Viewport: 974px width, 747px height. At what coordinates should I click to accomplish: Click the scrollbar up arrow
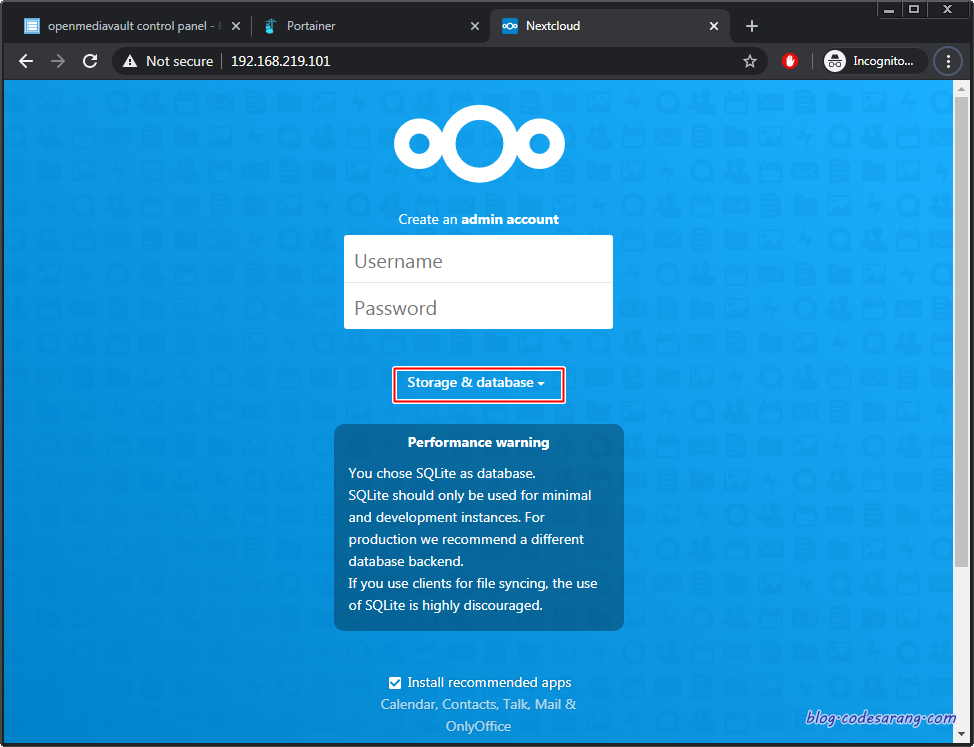pyautogui.click(x=960, y=89)
